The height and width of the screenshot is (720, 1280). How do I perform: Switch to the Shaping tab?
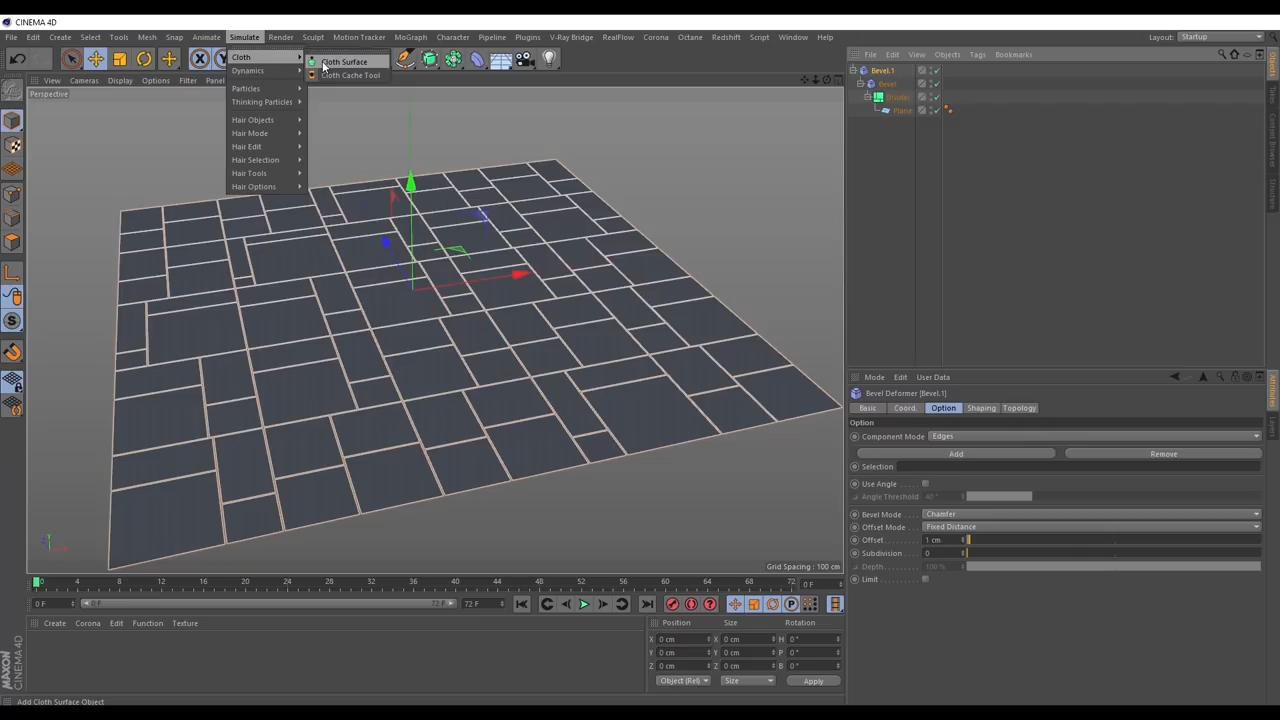(x=981, y=408)
